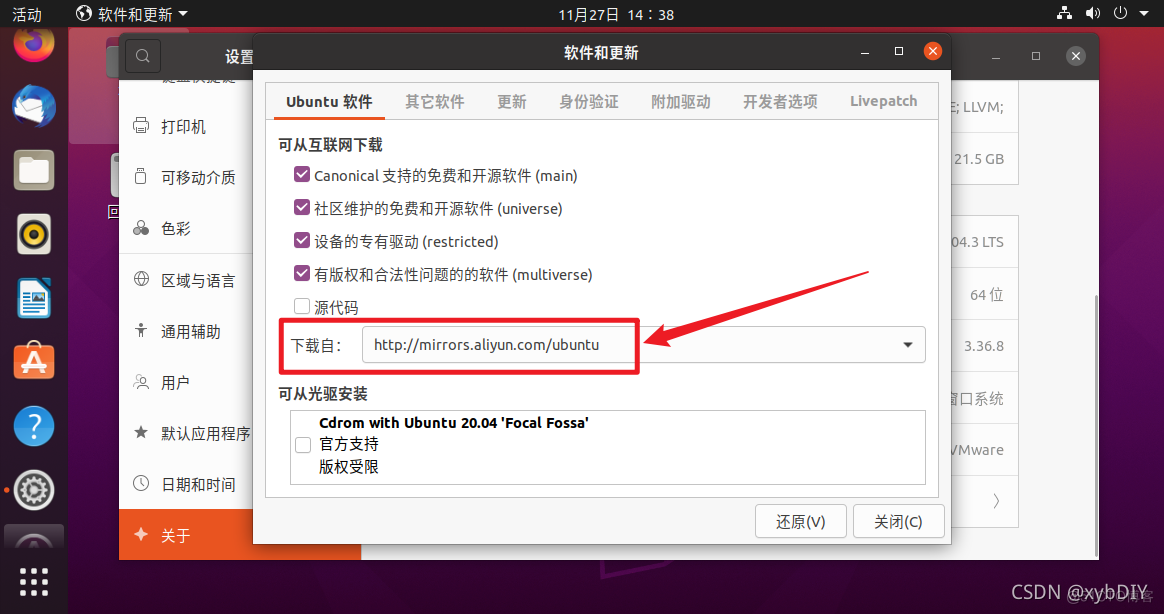Launch Ubuntu Software from the dock
This screenshot has width=1164, height=614.
click(x=33, y=361)
